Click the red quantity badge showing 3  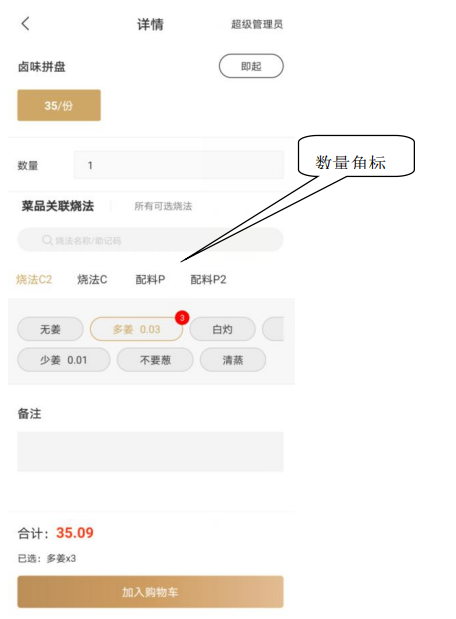[x=182, y=317]
